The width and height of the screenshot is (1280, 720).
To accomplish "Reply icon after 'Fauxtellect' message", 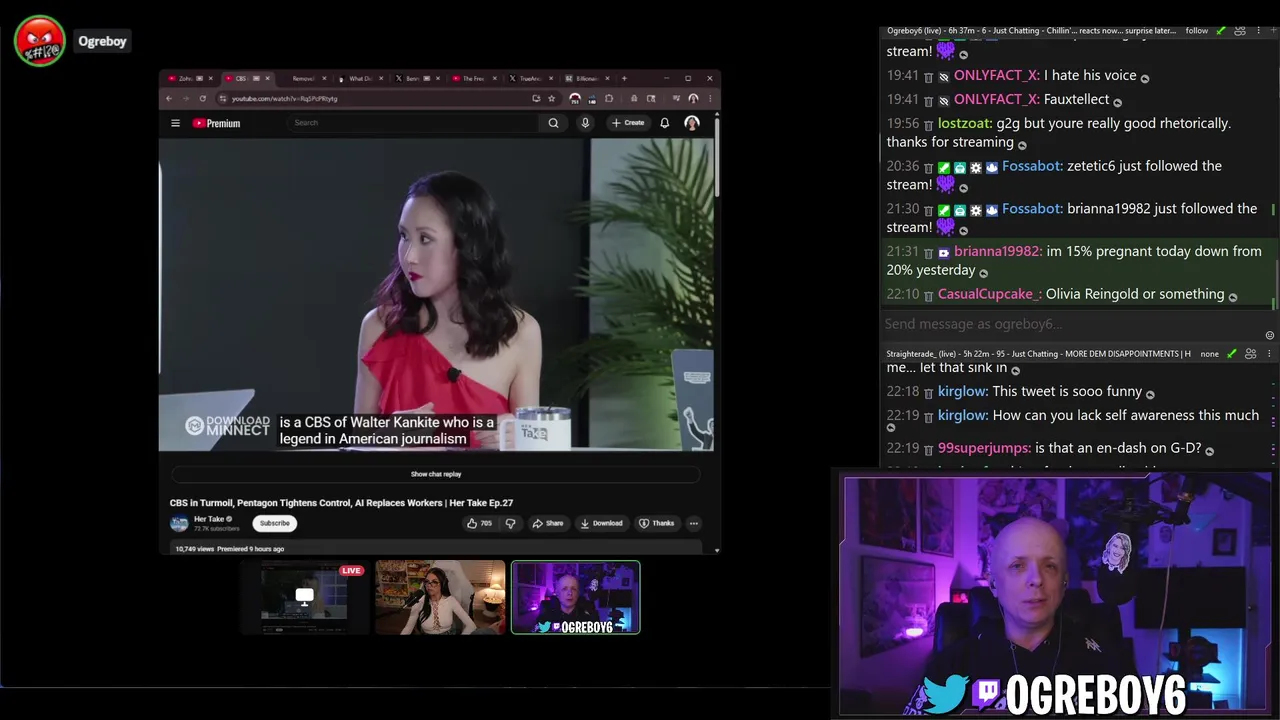I will tap(1117, 102).
